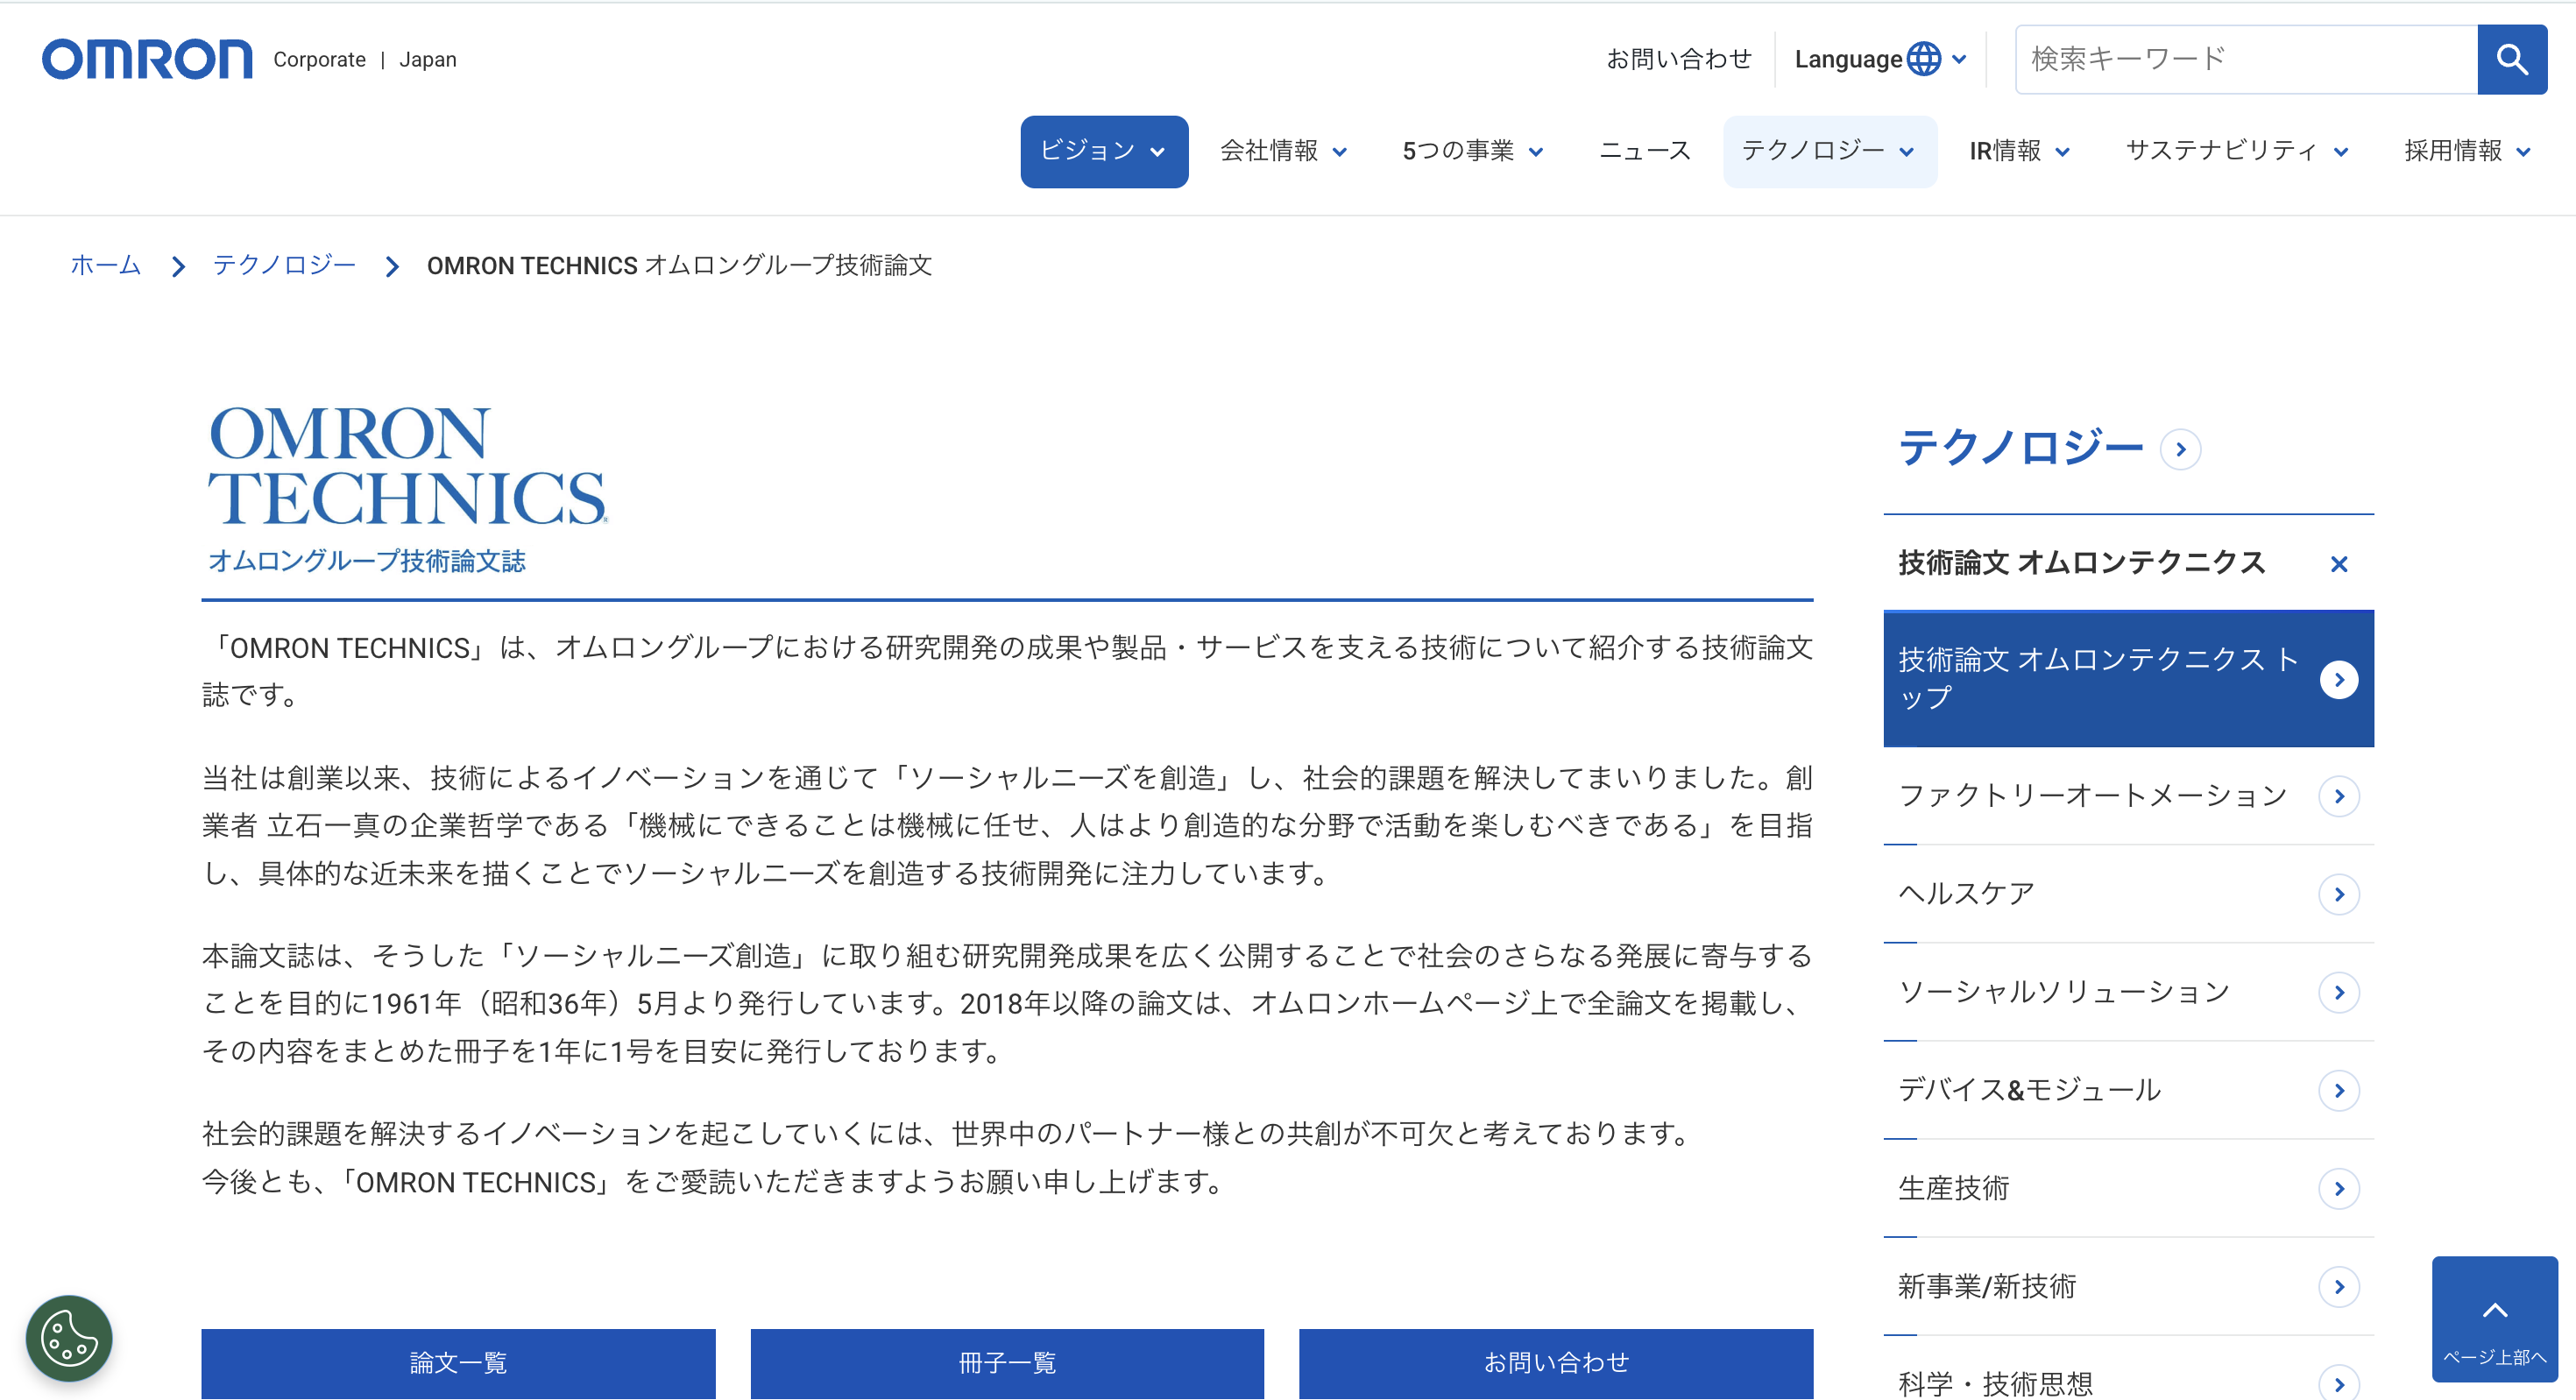Expand the 会社情報 menu
Screen dimensions: 2576x1400
1284,151
